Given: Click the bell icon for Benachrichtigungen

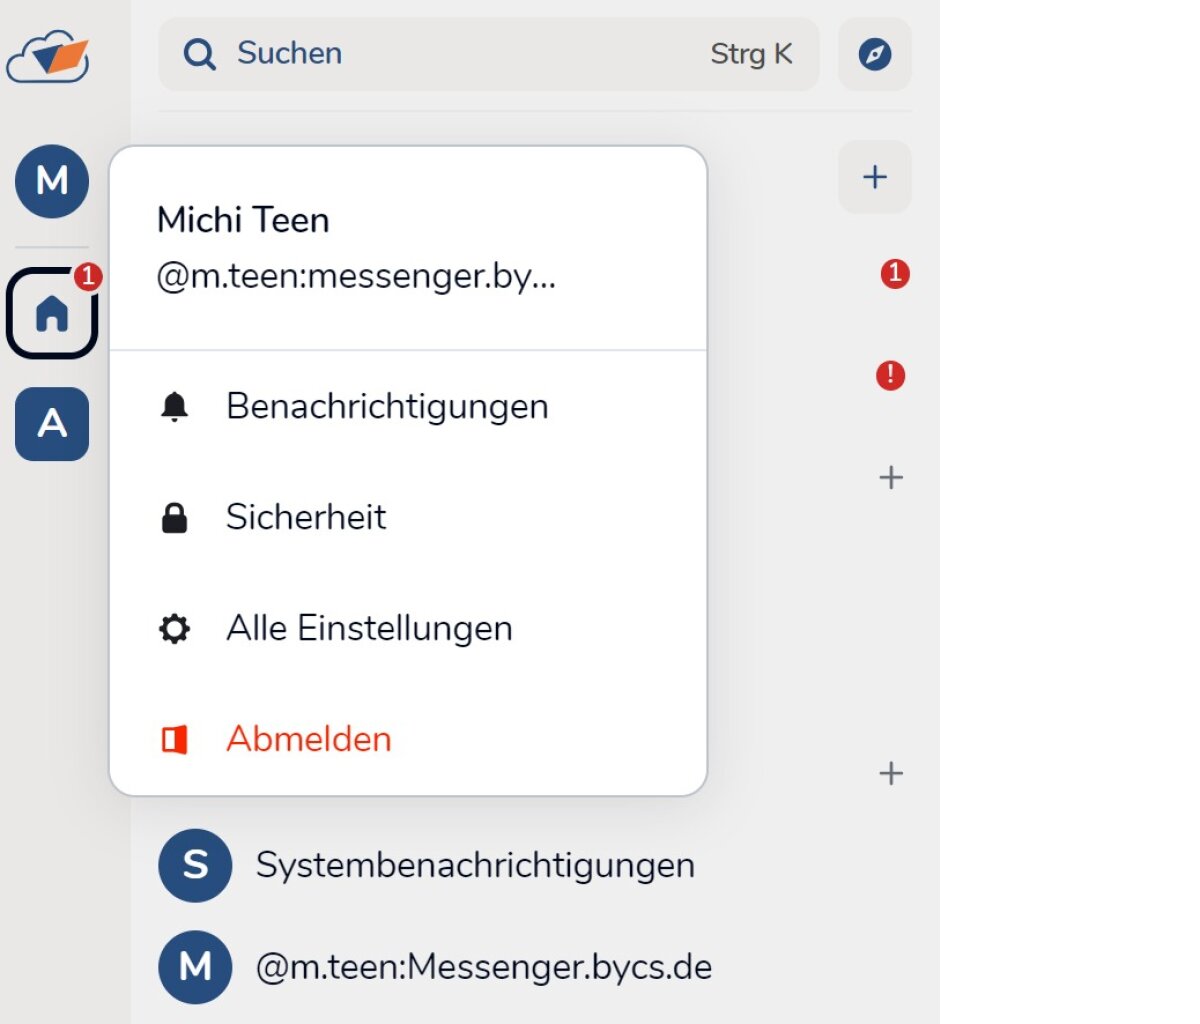Looking at the screenshot, I should point(175,407).
